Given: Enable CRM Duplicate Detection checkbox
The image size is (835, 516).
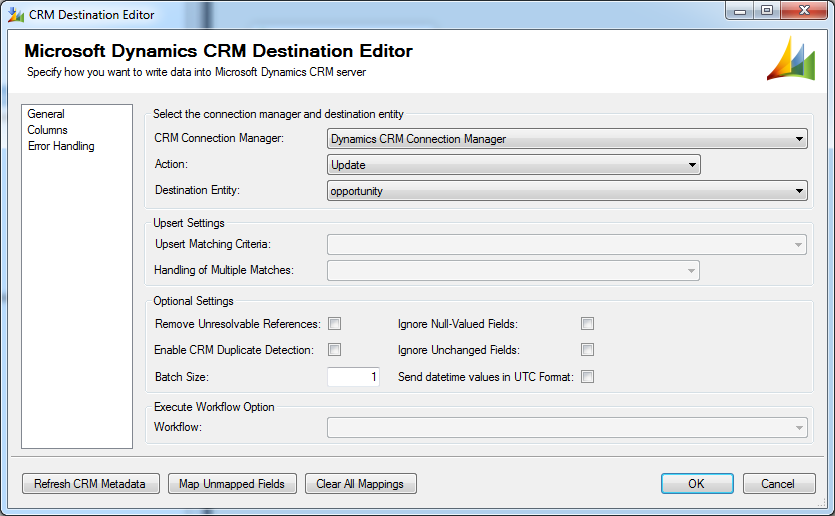Looking at the screenshot, I should [334, 350].
